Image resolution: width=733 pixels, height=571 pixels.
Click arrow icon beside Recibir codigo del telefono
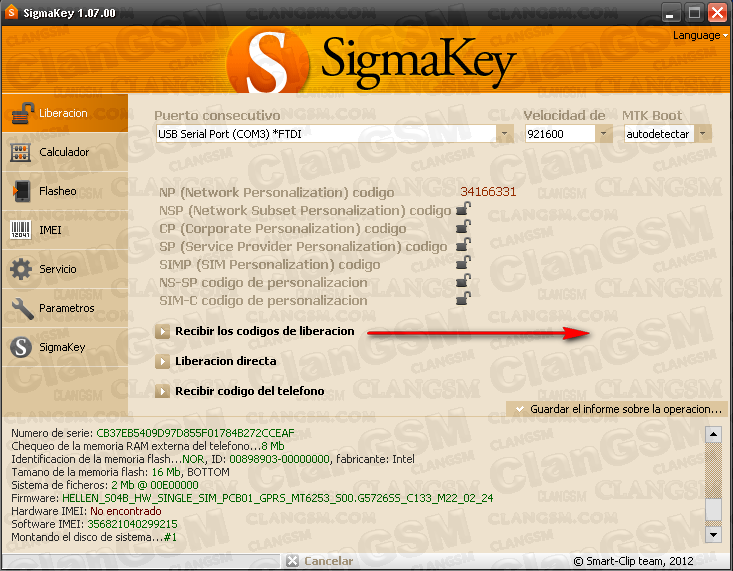point(162,391)
